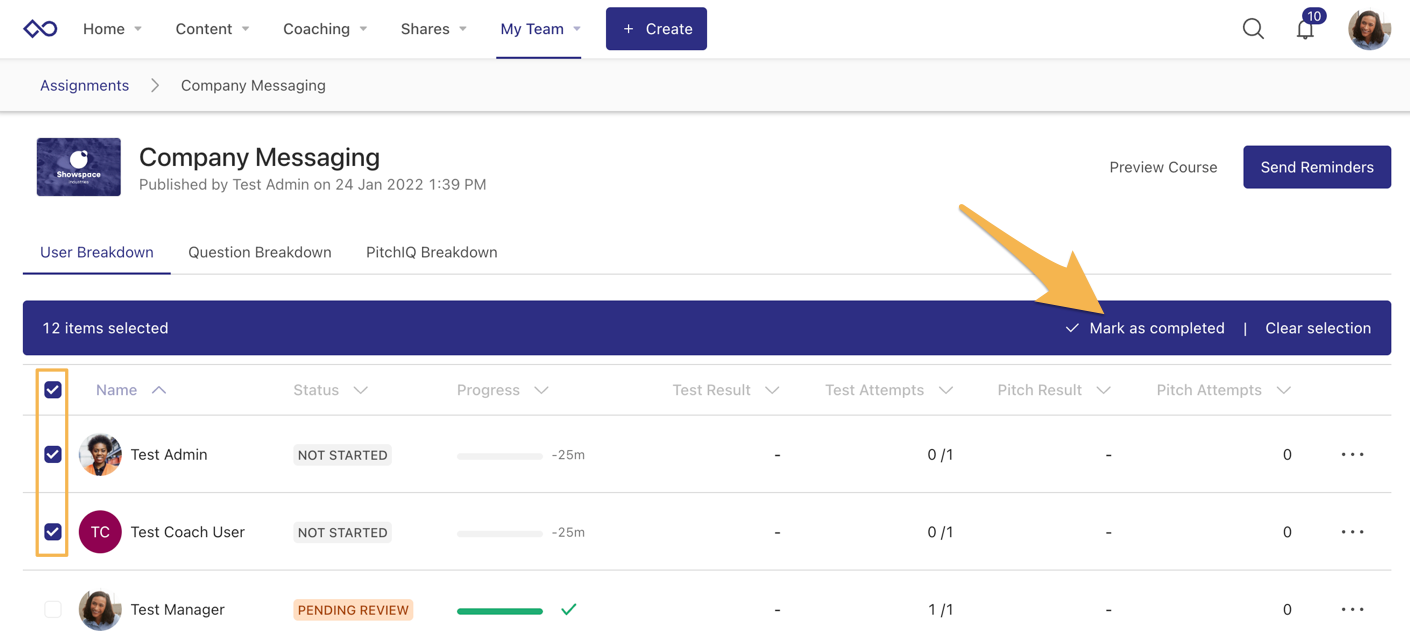Open the Pitch Attempts column chevron

[x=1284, y=390]
